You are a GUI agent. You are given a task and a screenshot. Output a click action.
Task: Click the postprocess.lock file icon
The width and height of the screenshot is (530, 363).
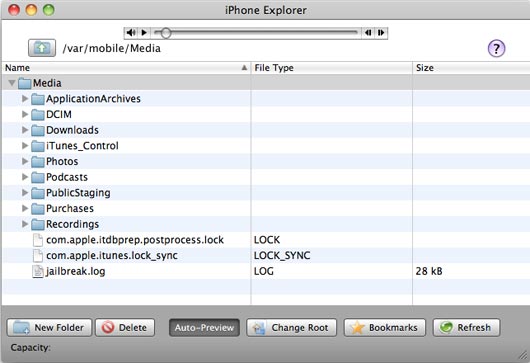click(x=38, y=240)
